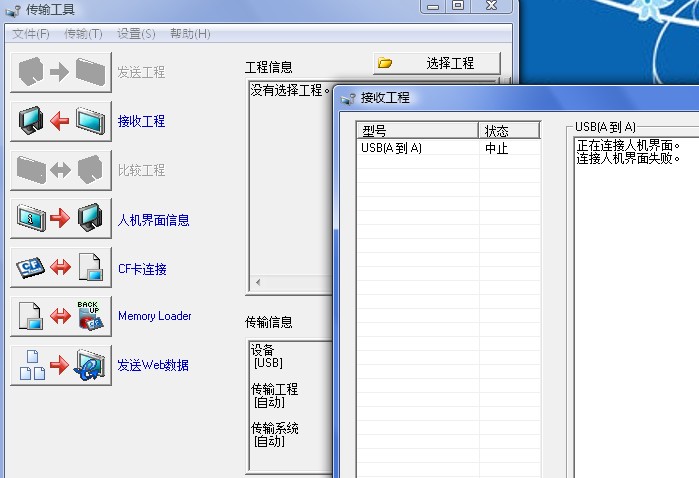Open the 帮助(H) menu

pos(190,34)
